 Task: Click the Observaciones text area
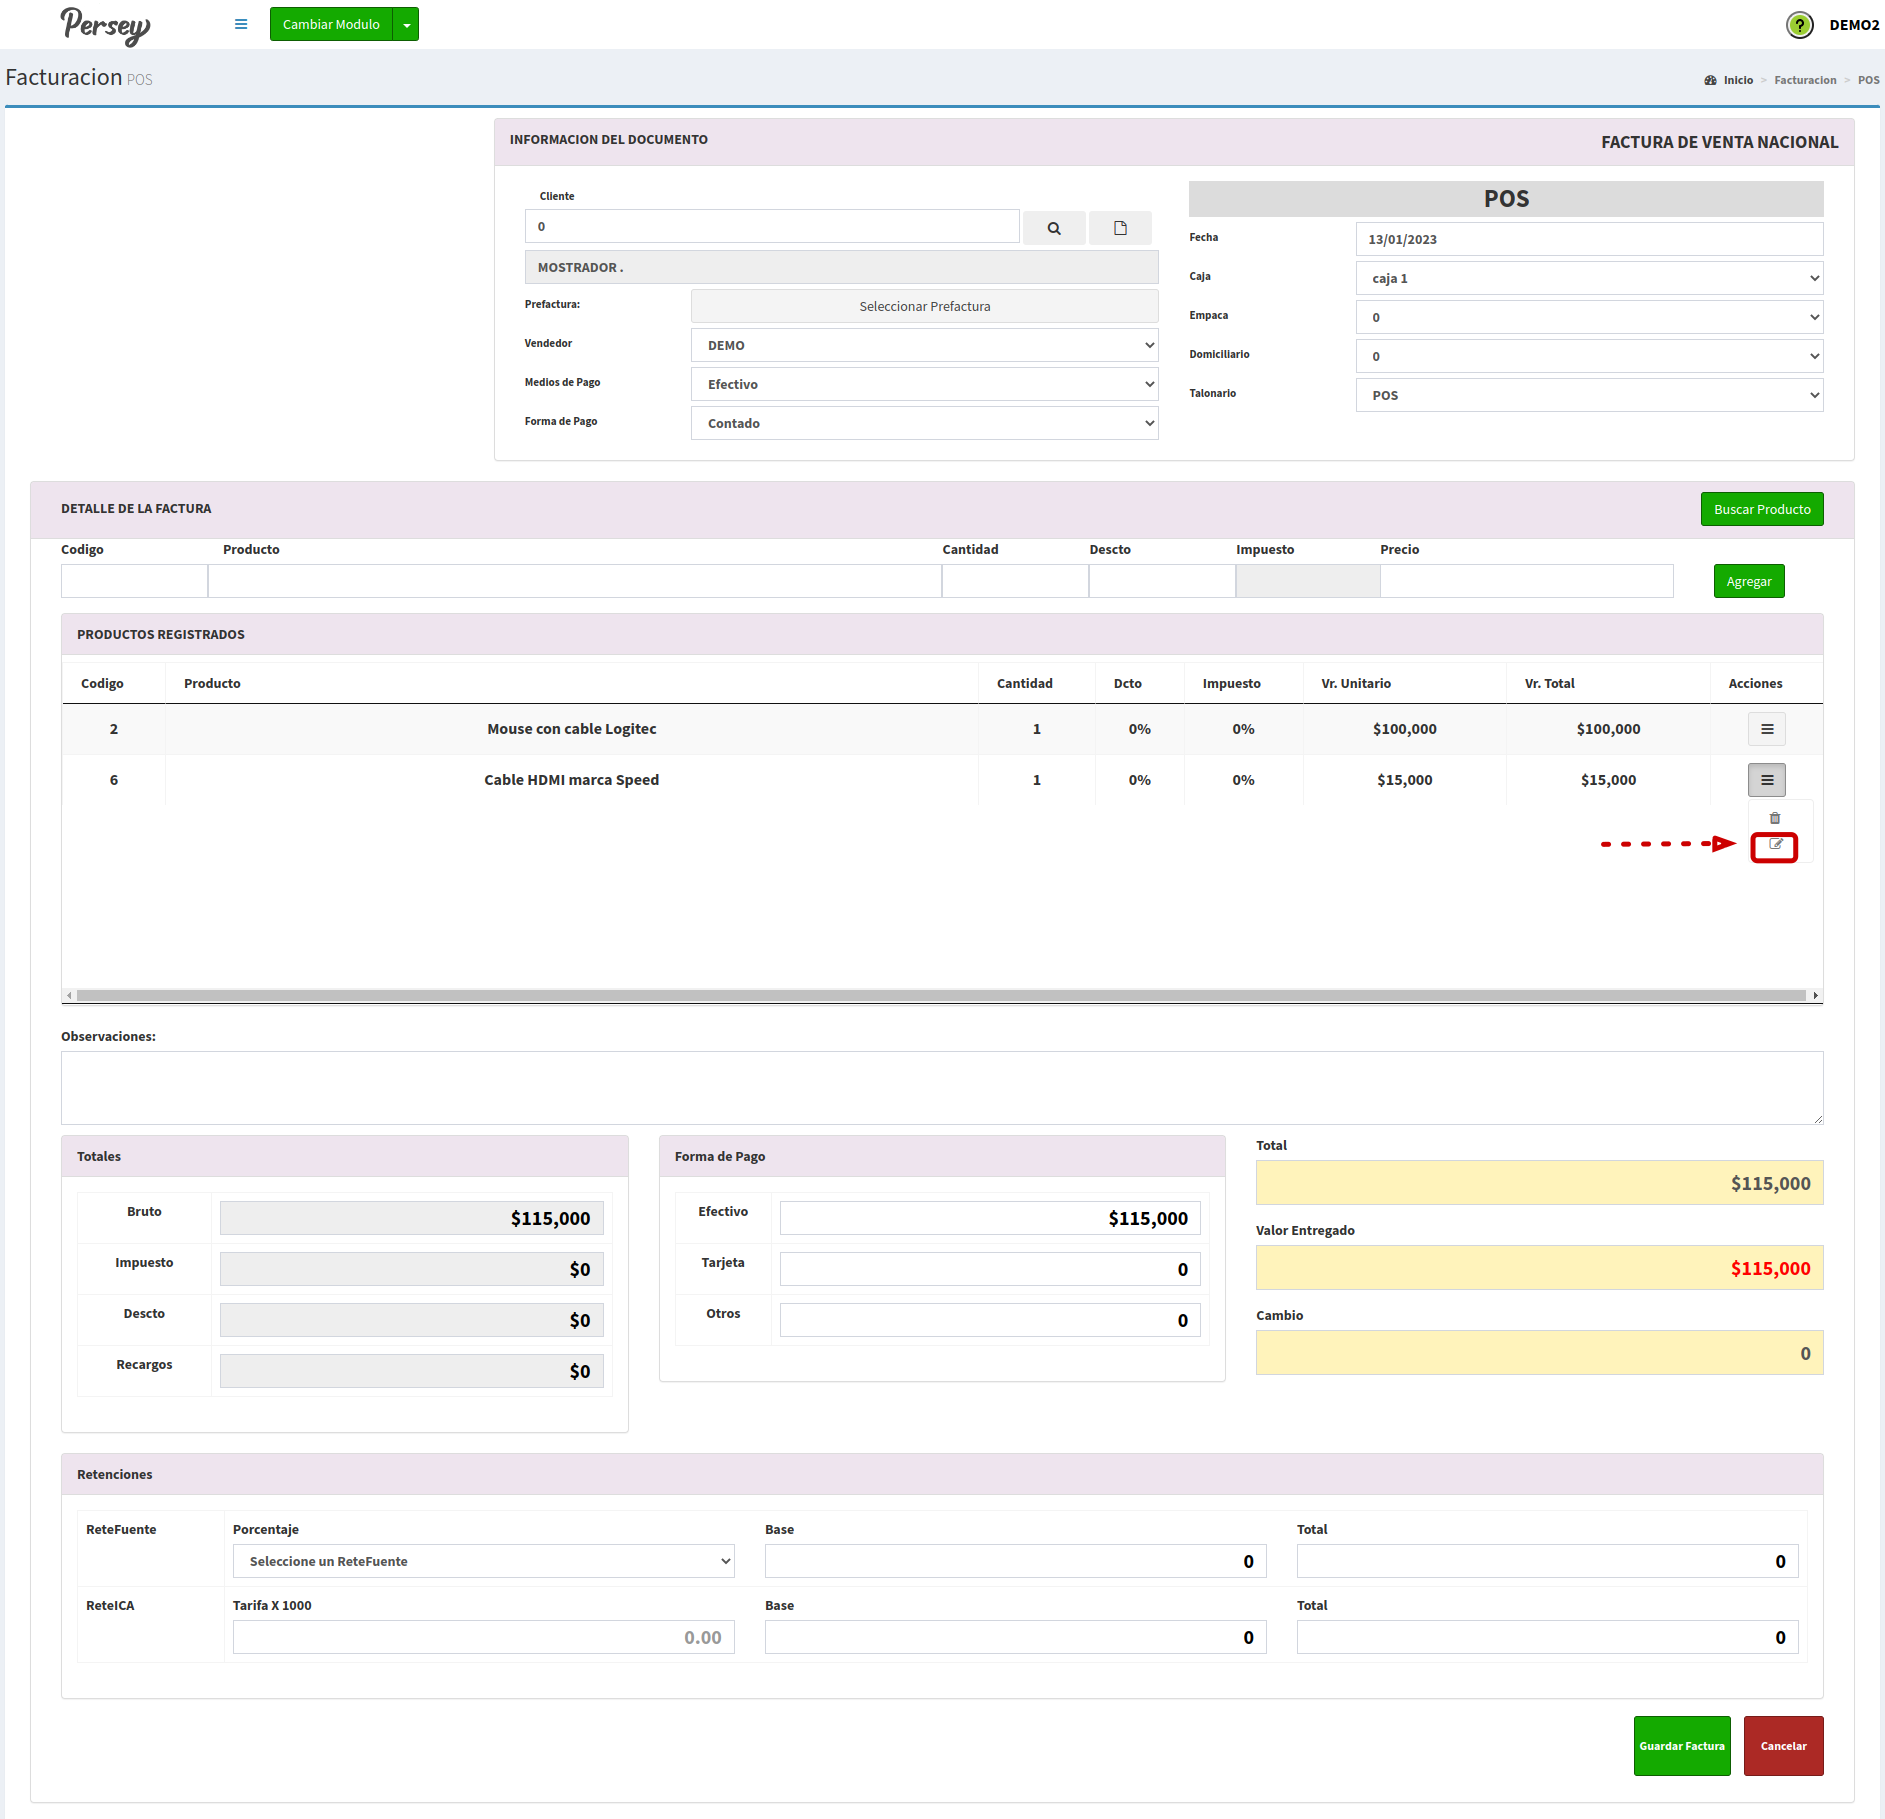coord(941,1087)
